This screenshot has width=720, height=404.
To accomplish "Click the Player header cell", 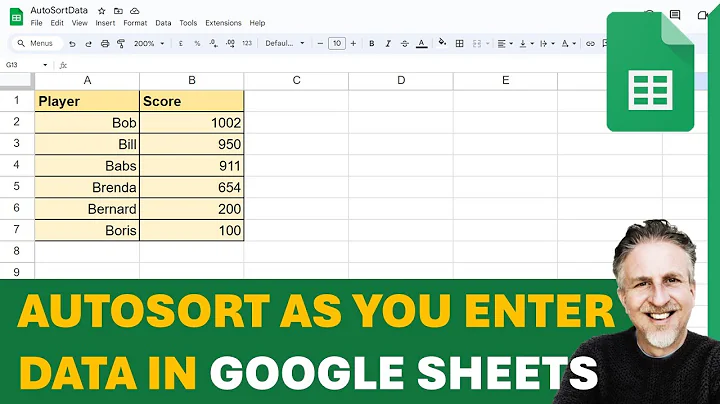I will click(x=87, y=101).
